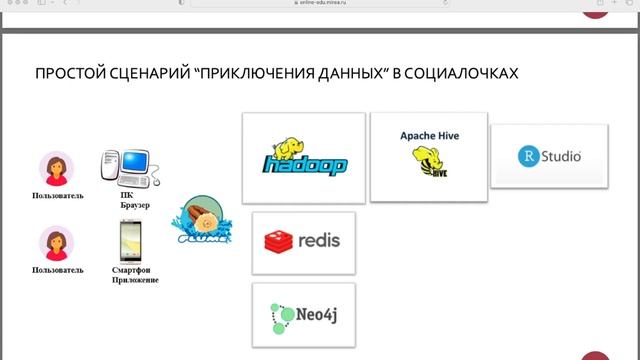Click the 'Neo4j' wordmark text
This screenshot has height=360, width=640.
316,315
